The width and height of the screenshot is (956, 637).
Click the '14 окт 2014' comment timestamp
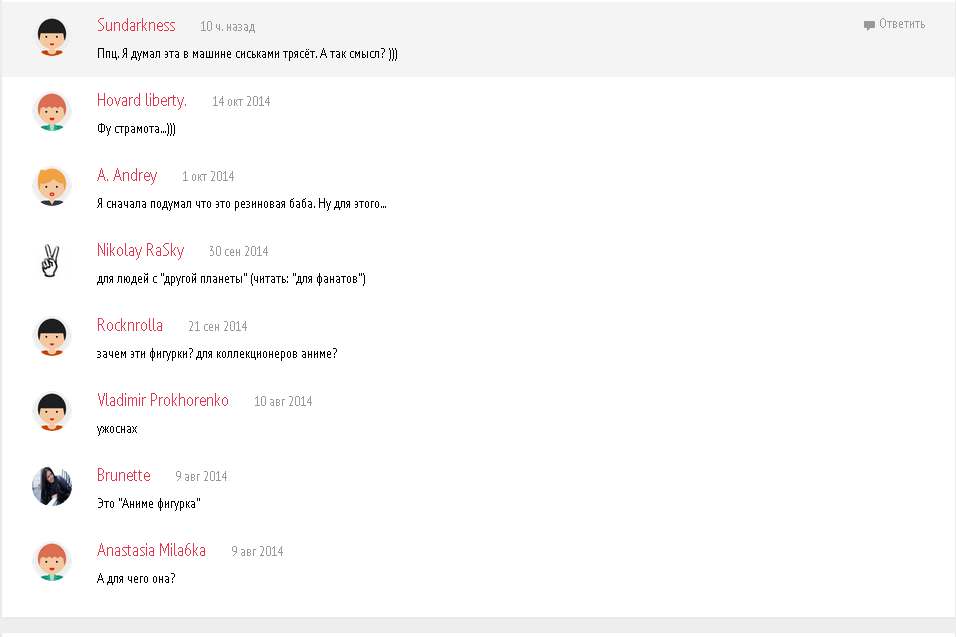coord(241,101)
